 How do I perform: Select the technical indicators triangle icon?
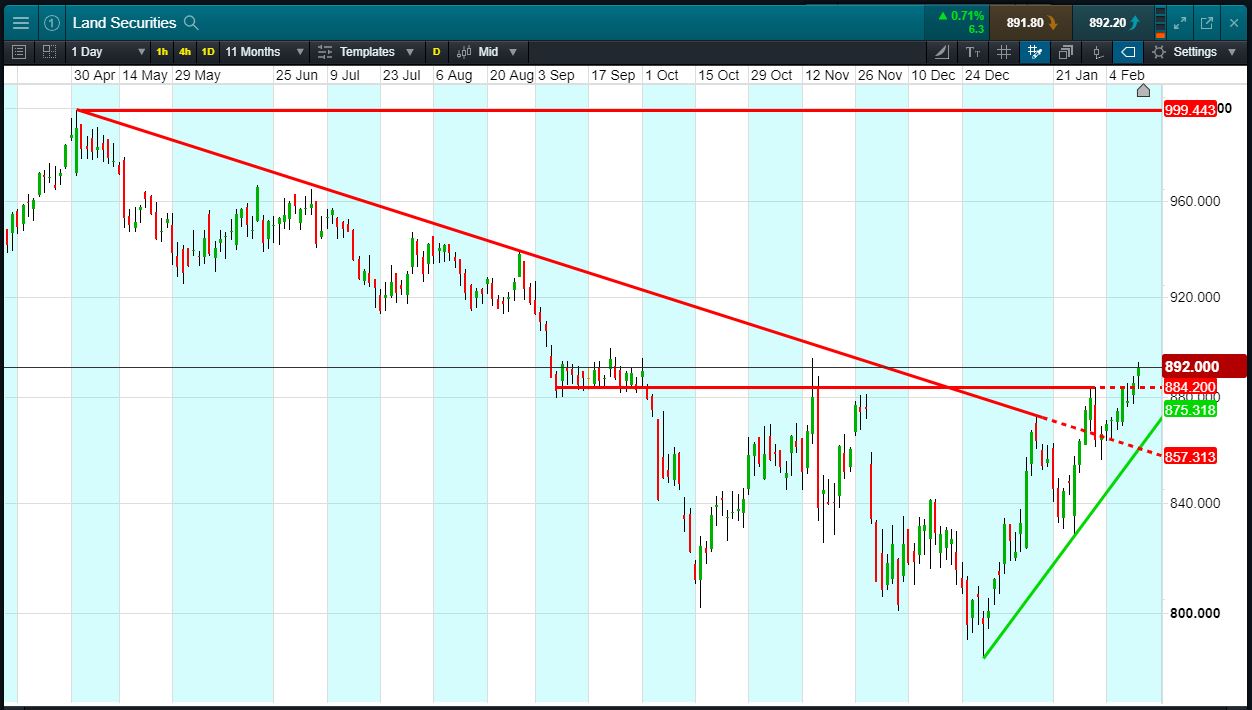942,51
